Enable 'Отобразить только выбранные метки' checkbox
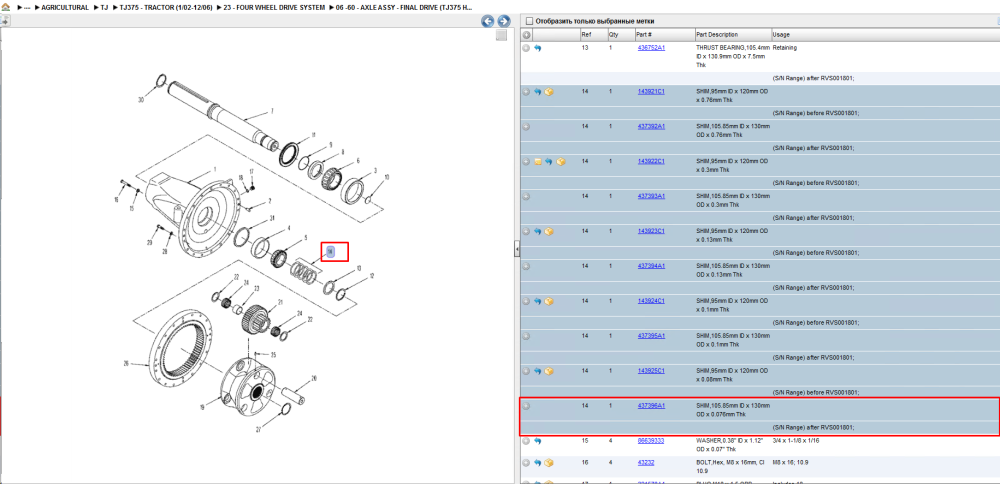The image size is (1000, 484). [529, 21]
